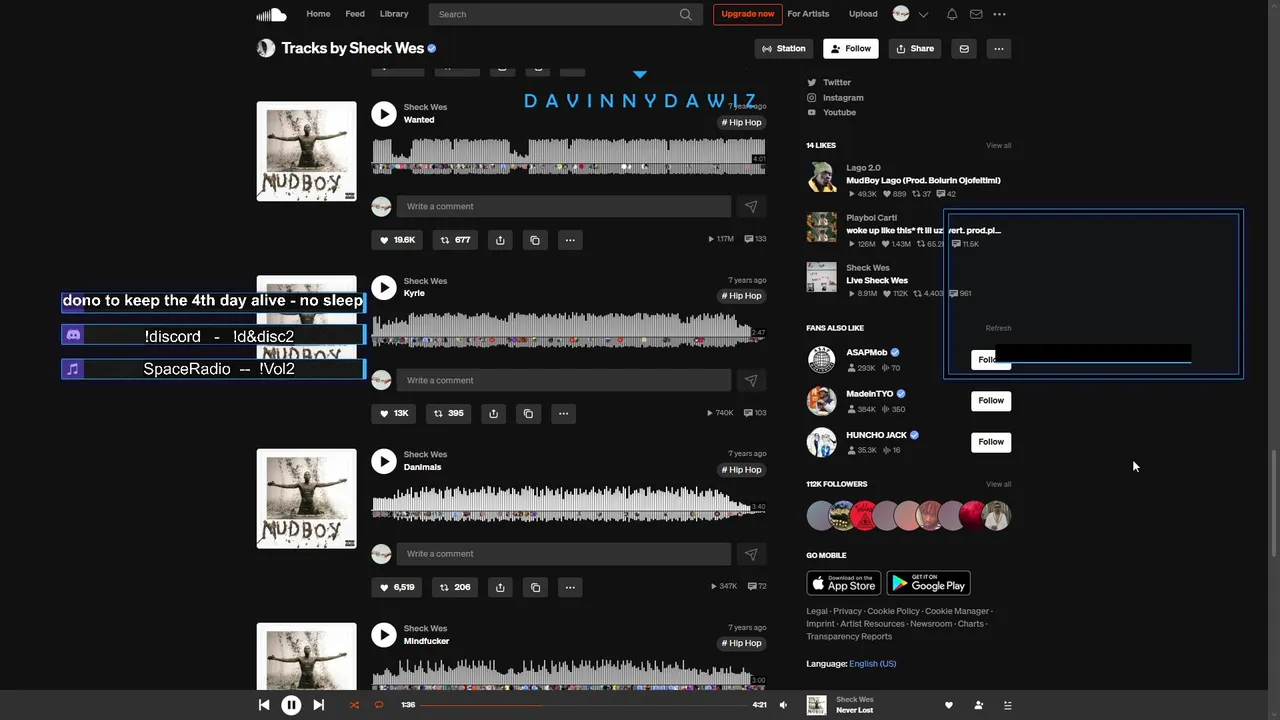Repost Kyrie with 395 reposts

click(x=448, y=413)
